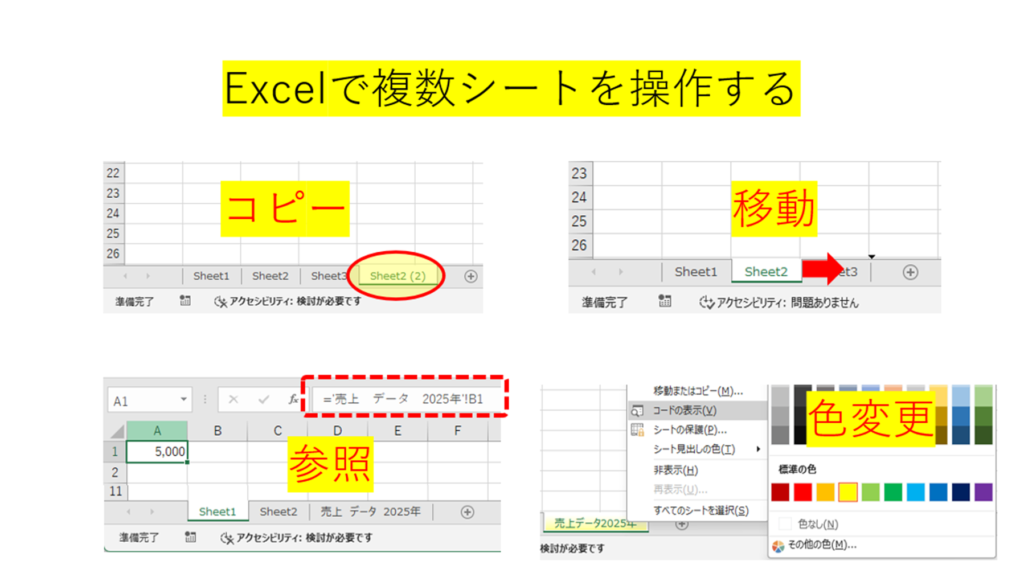This screenshot has width=1024, height=577.
Task: Click the cancel X icon in the formula bar
Action: click(233, 400)
